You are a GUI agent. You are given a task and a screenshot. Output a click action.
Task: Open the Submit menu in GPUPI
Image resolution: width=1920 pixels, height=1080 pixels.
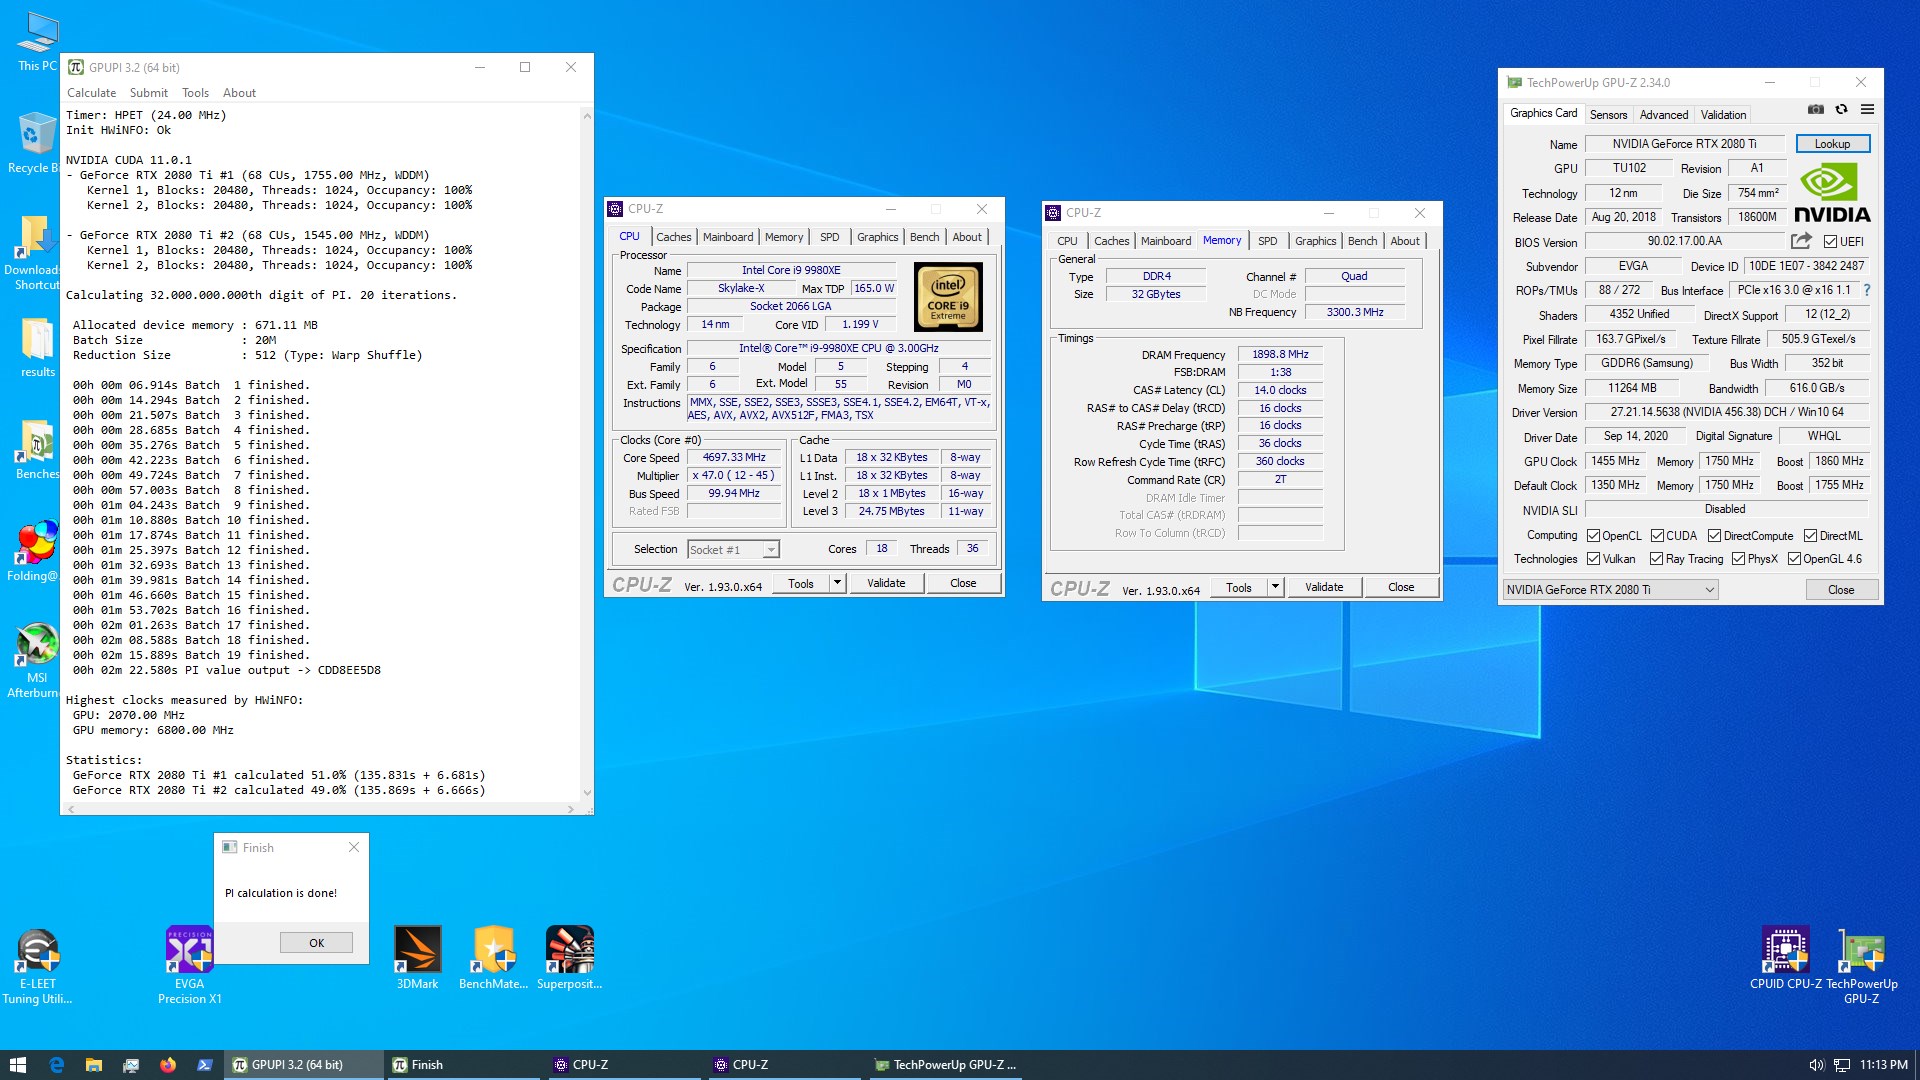click(x=148, y=93)
